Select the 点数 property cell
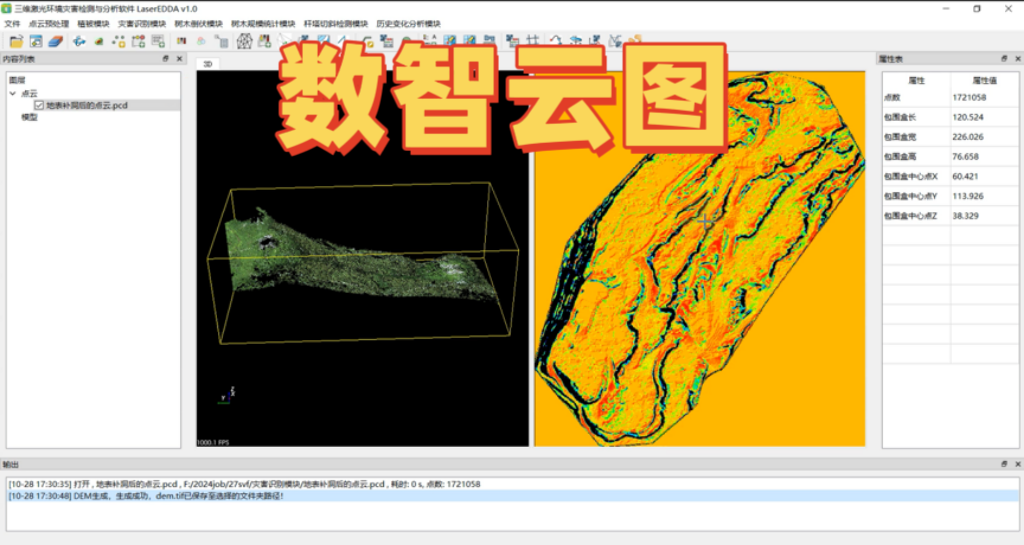Screen dimensions: 1024x545 [916, 97]
